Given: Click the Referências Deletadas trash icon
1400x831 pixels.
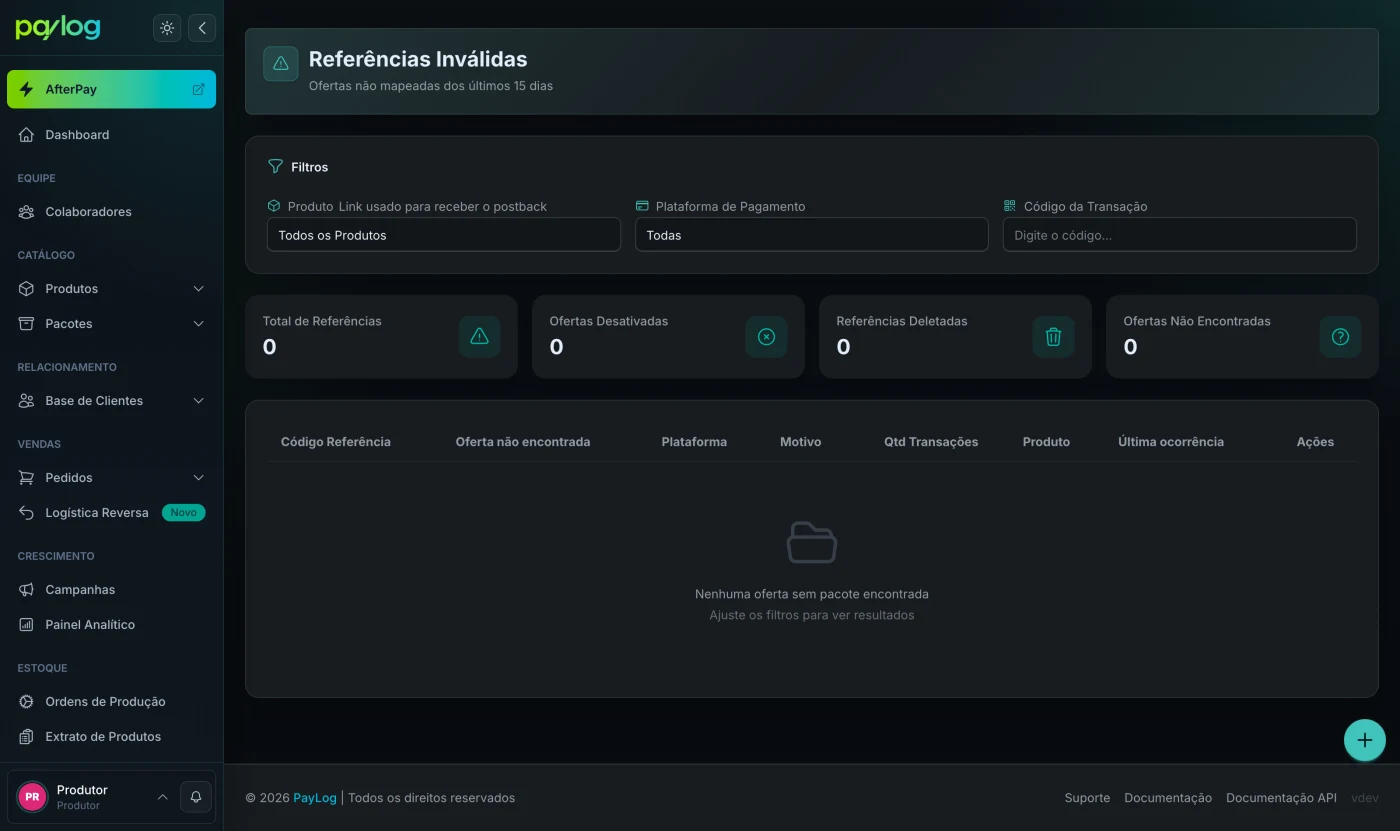Looking at the screenshot, I should pyautogui.click(x=1053, y=337).
